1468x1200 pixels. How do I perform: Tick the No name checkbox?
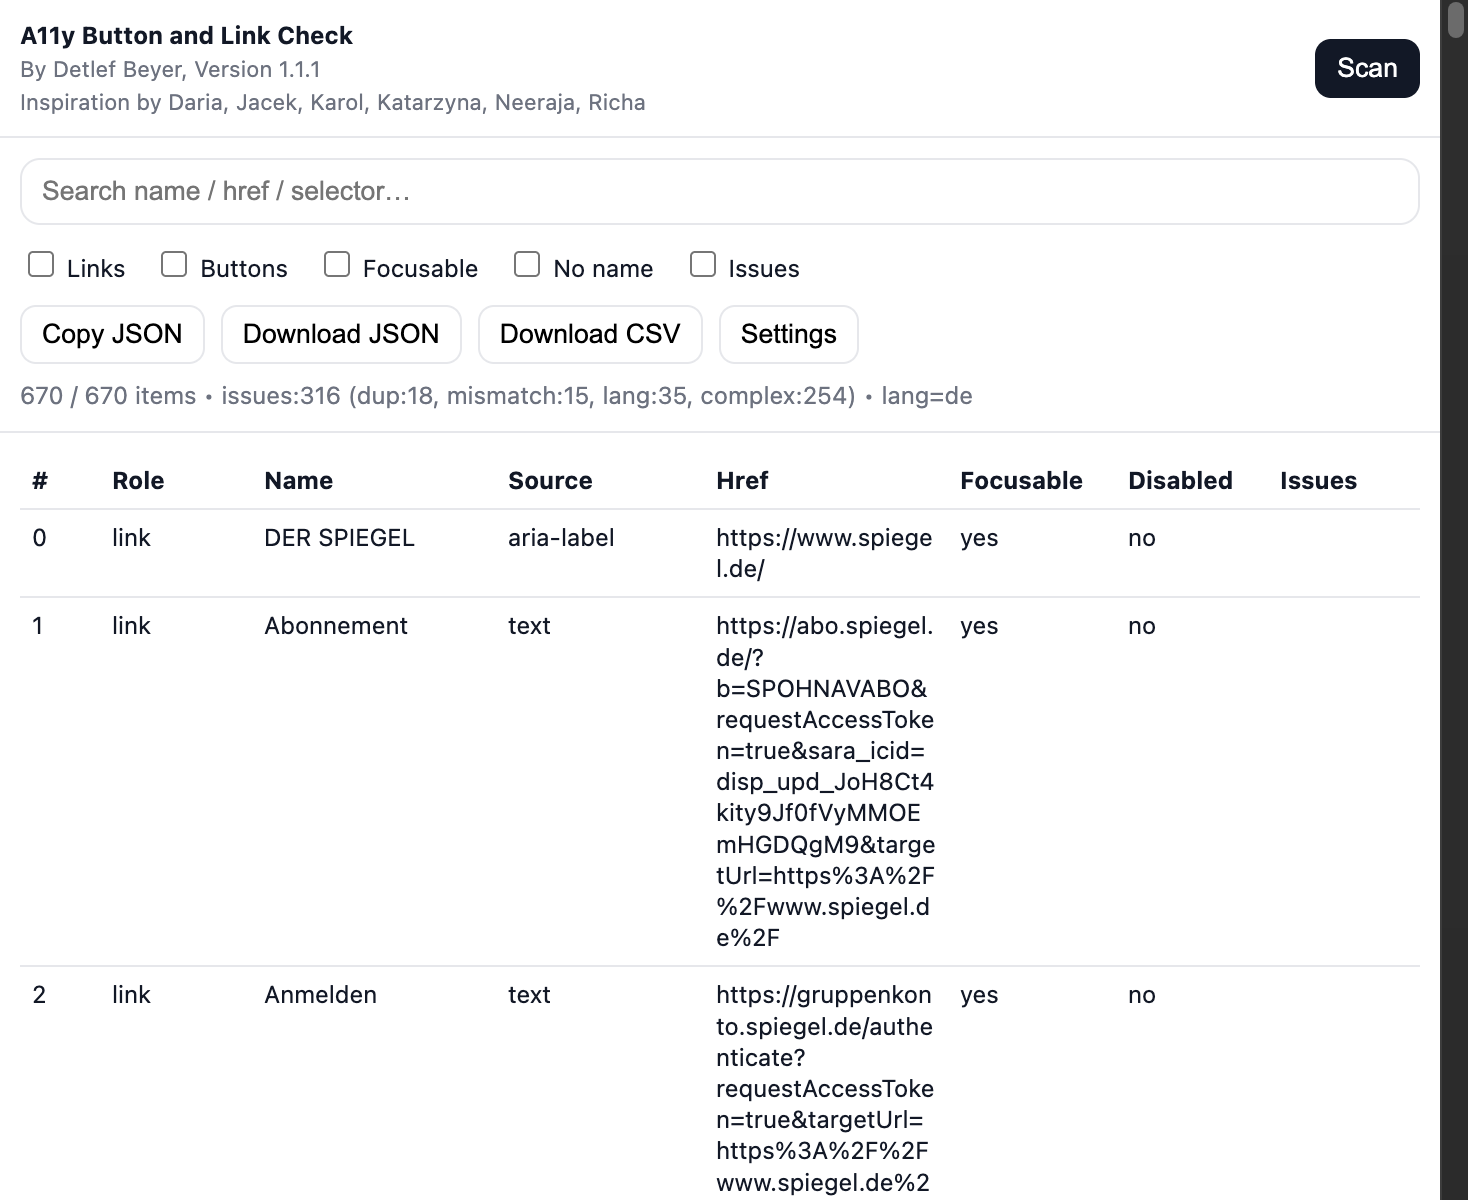click(x=527, y=265)
